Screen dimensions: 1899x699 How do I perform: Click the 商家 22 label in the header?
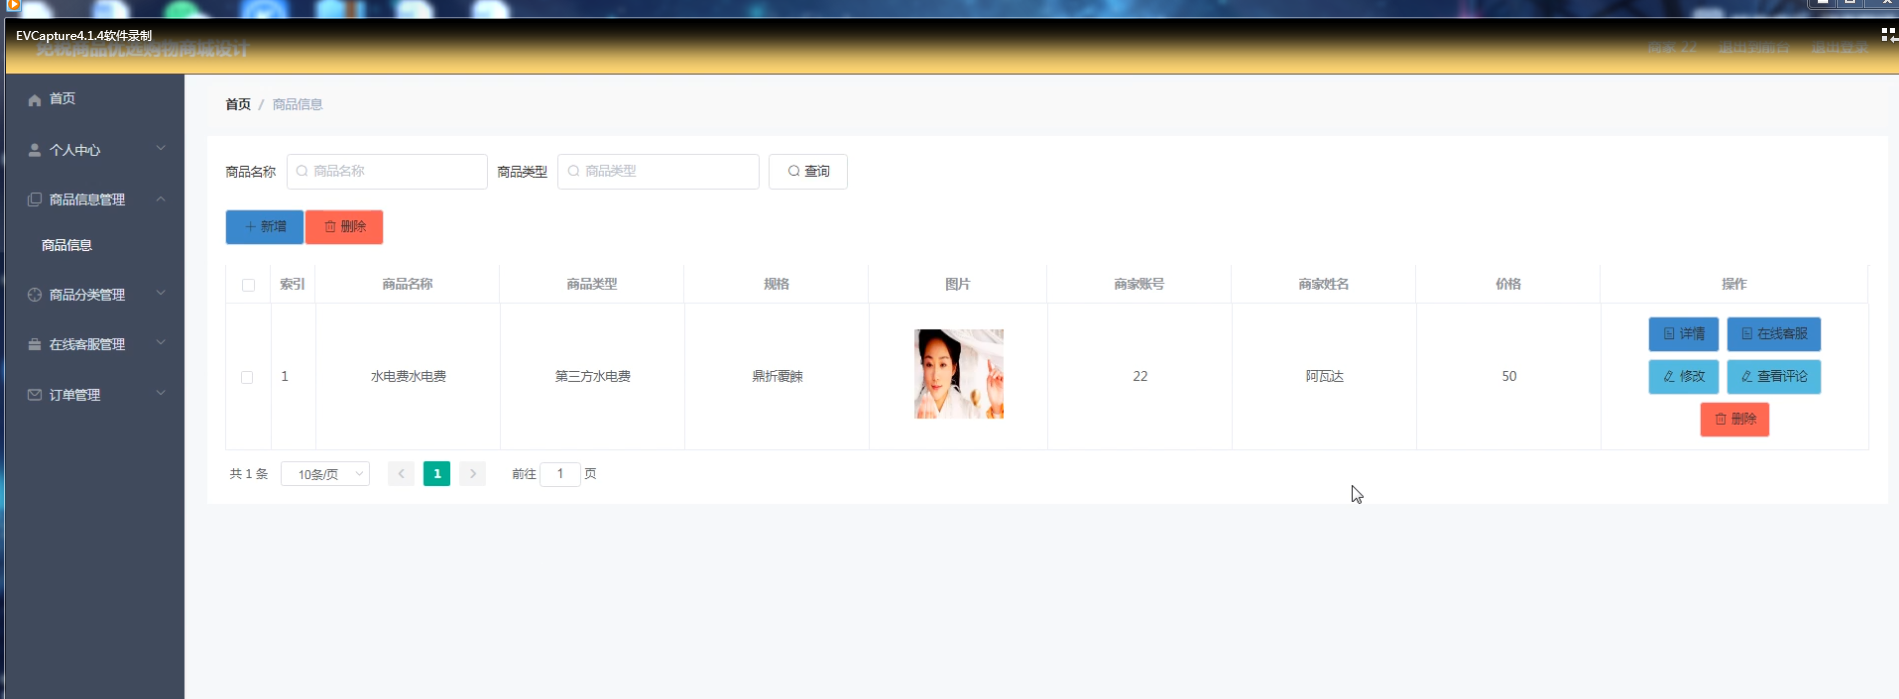[1672, 48]
